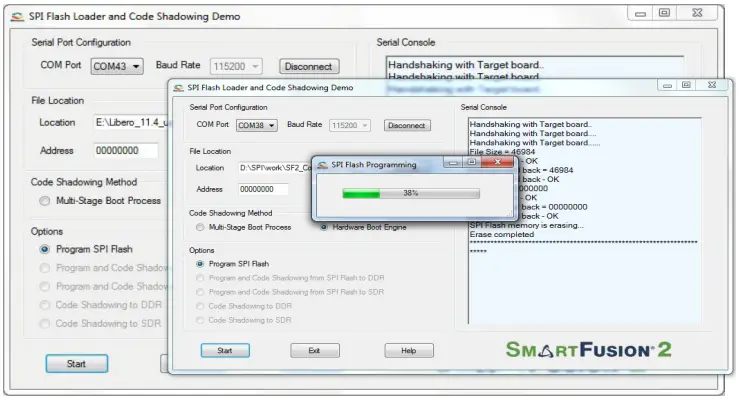741x398 pixels.
Task: Open the COM38 port dropdown
Action: coord(257,125)
